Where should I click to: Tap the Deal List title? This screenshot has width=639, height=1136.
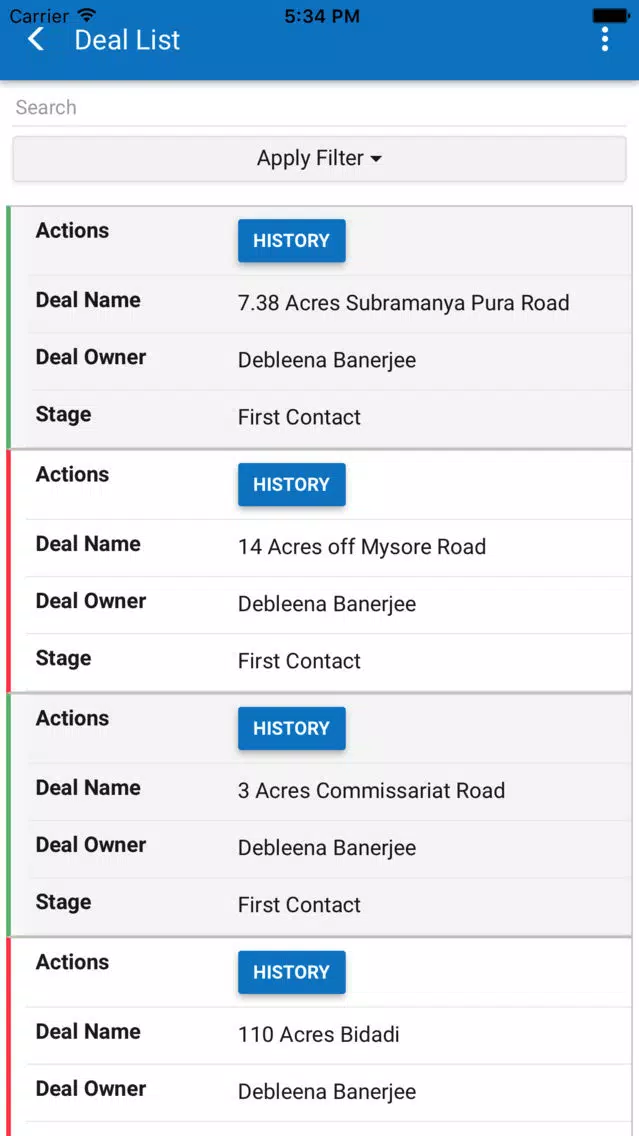(128, 40)
